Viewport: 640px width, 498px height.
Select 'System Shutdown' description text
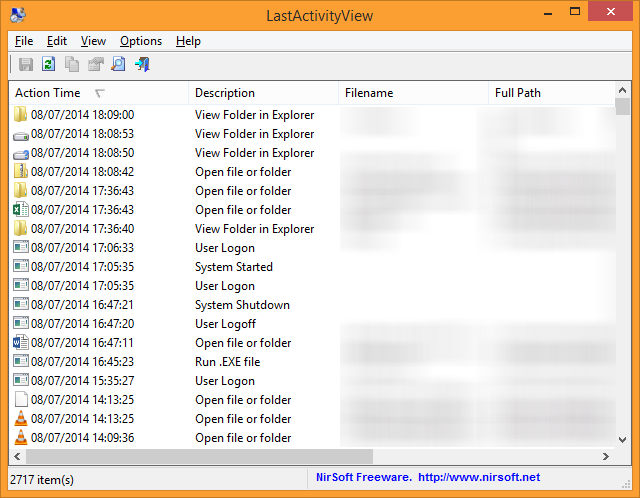[x=242, y=305]
